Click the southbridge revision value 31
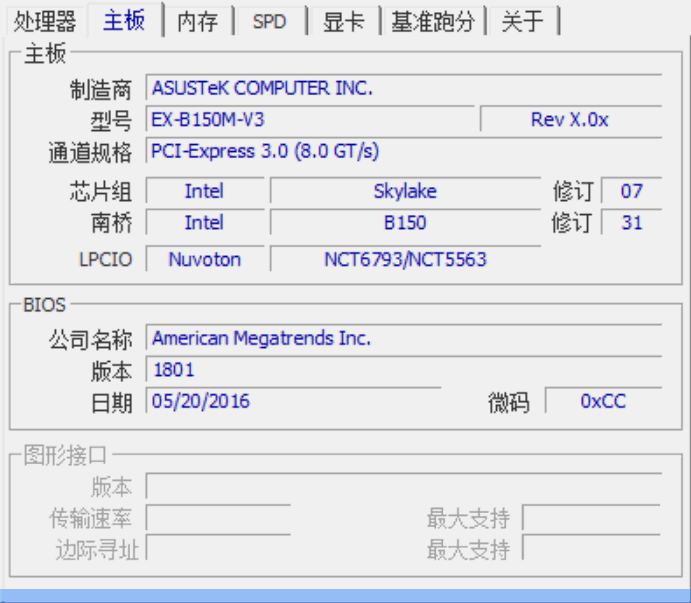 (632, 222)
